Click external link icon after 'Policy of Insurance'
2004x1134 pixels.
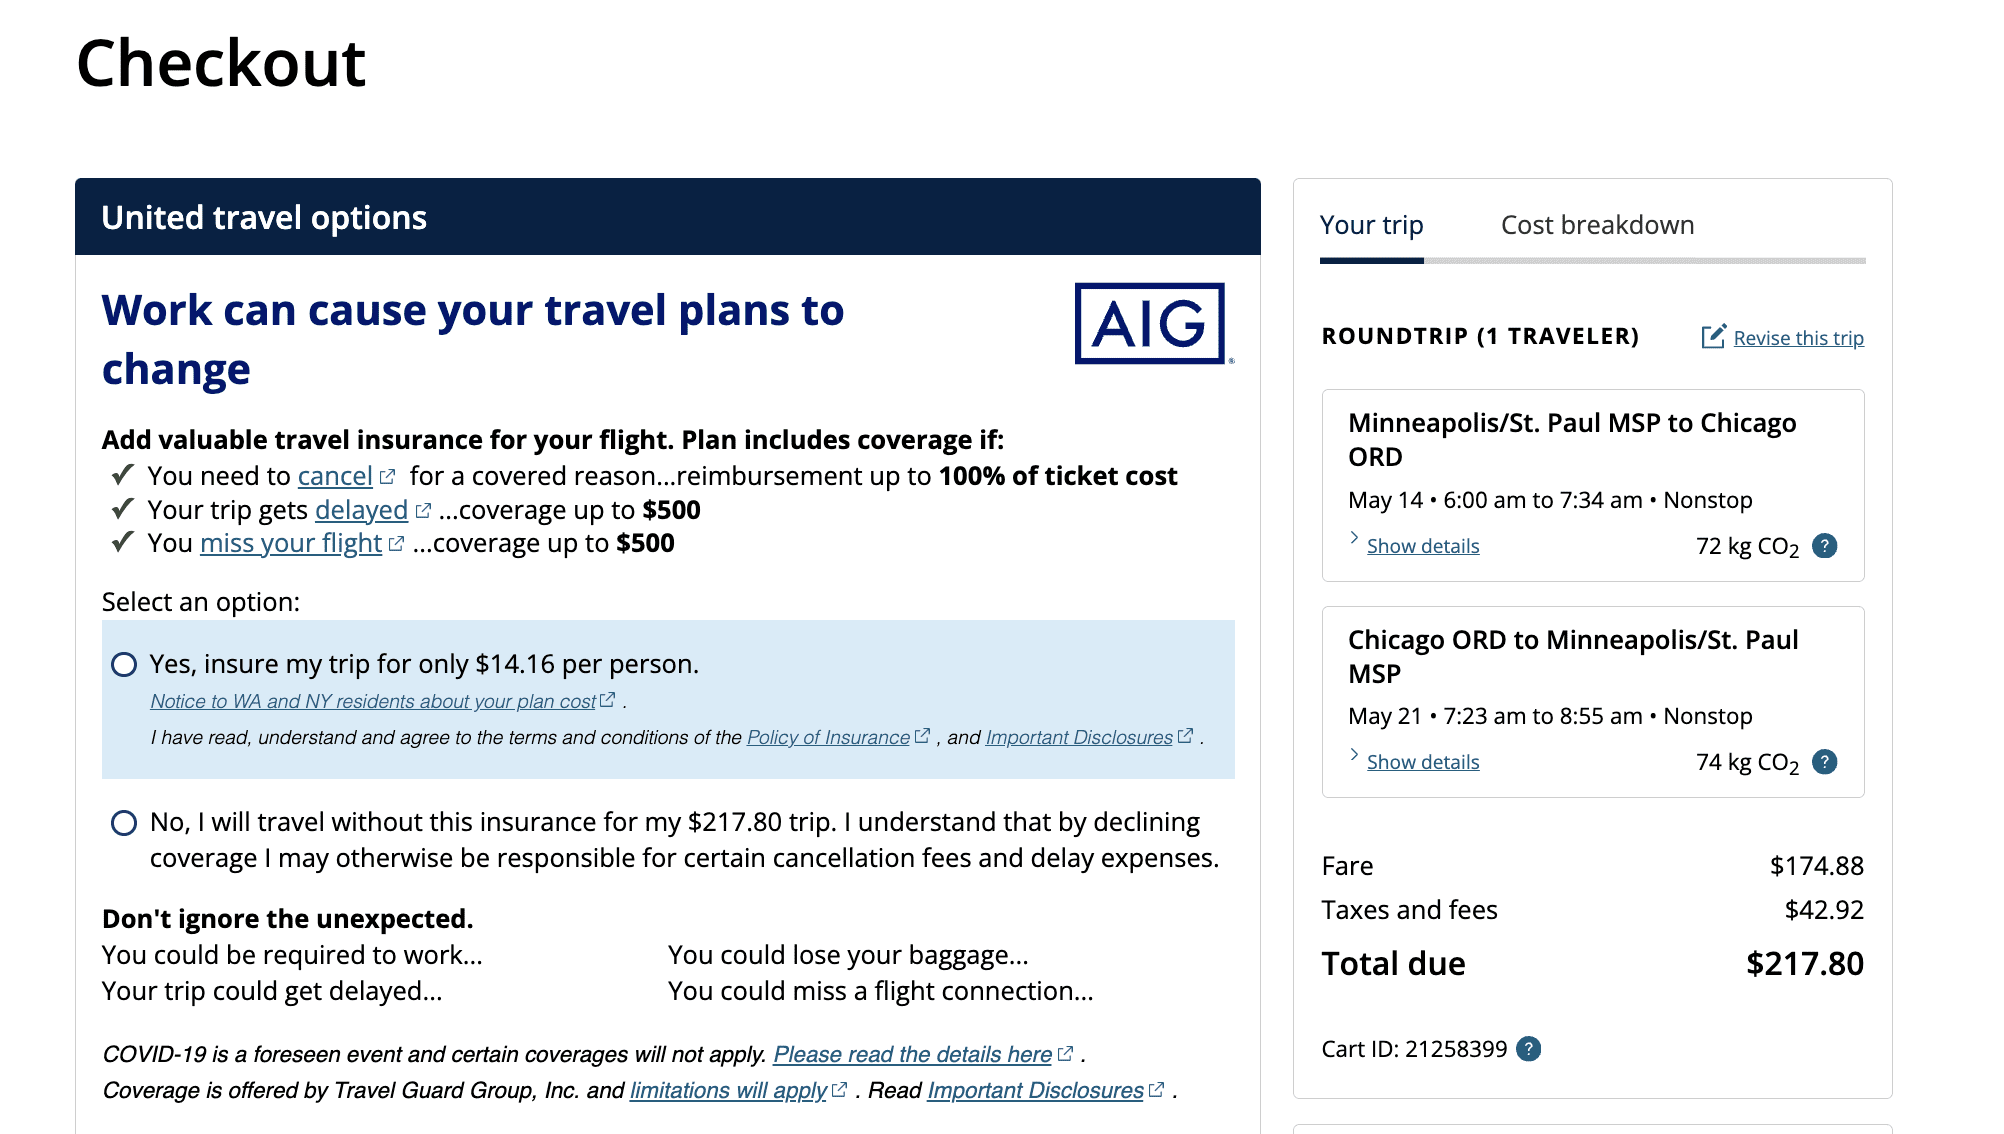922,735
